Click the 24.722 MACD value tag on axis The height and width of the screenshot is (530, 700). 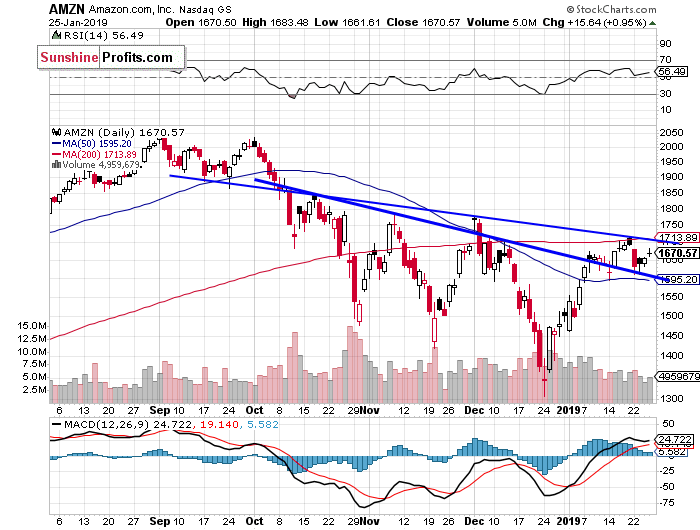(674, 439)
